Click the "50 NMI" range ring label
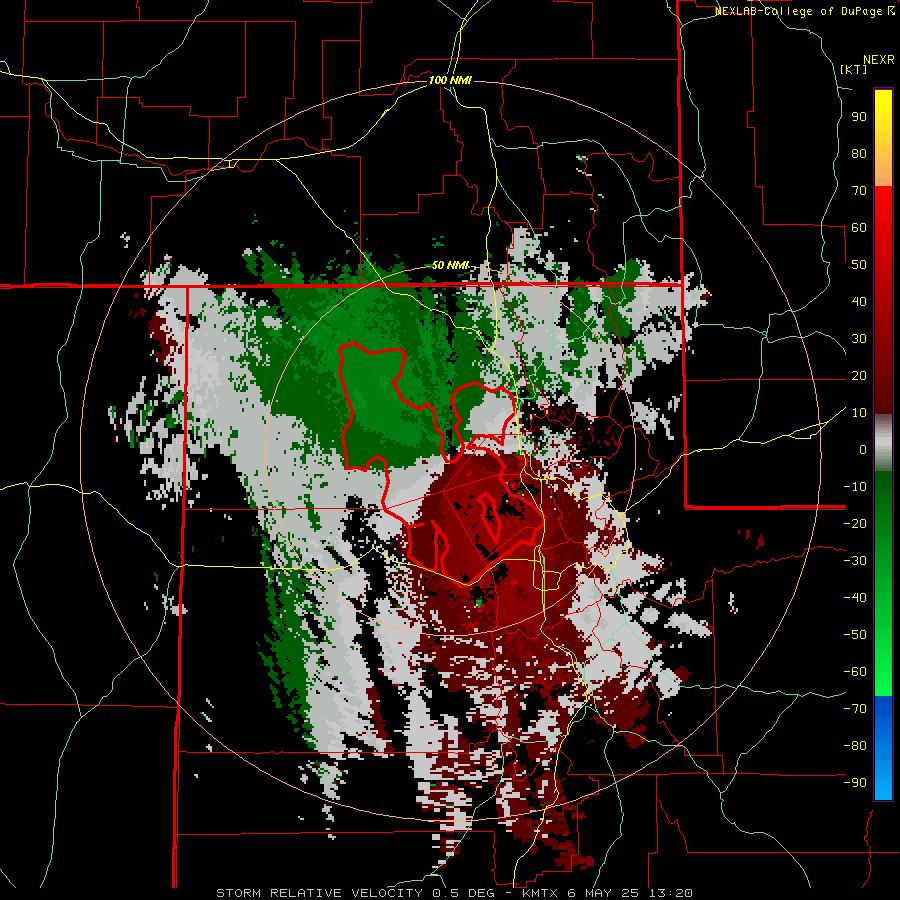 pos(450,265)
